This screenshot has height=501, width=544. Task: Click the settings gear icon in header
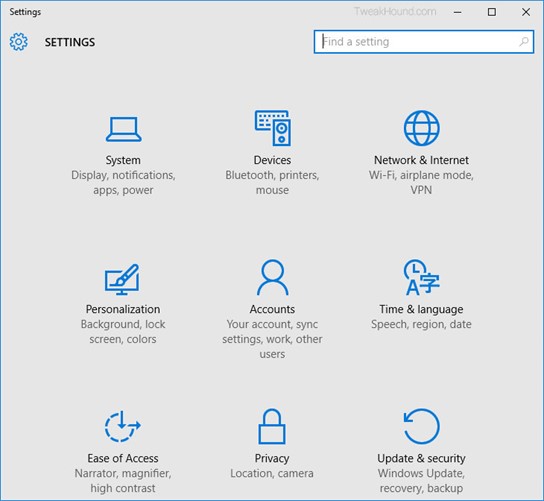(x=18, y=42)
